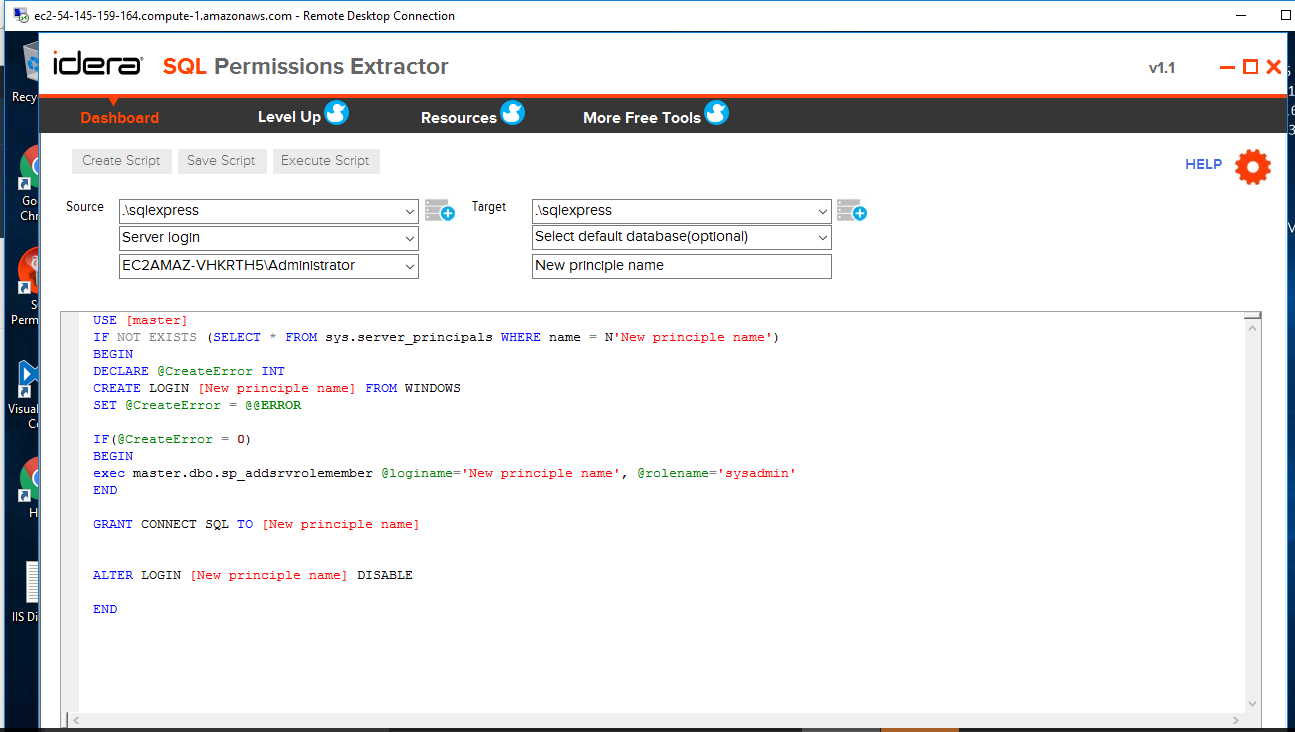Open the Select default database dropdown

click(x=821, y=237)
